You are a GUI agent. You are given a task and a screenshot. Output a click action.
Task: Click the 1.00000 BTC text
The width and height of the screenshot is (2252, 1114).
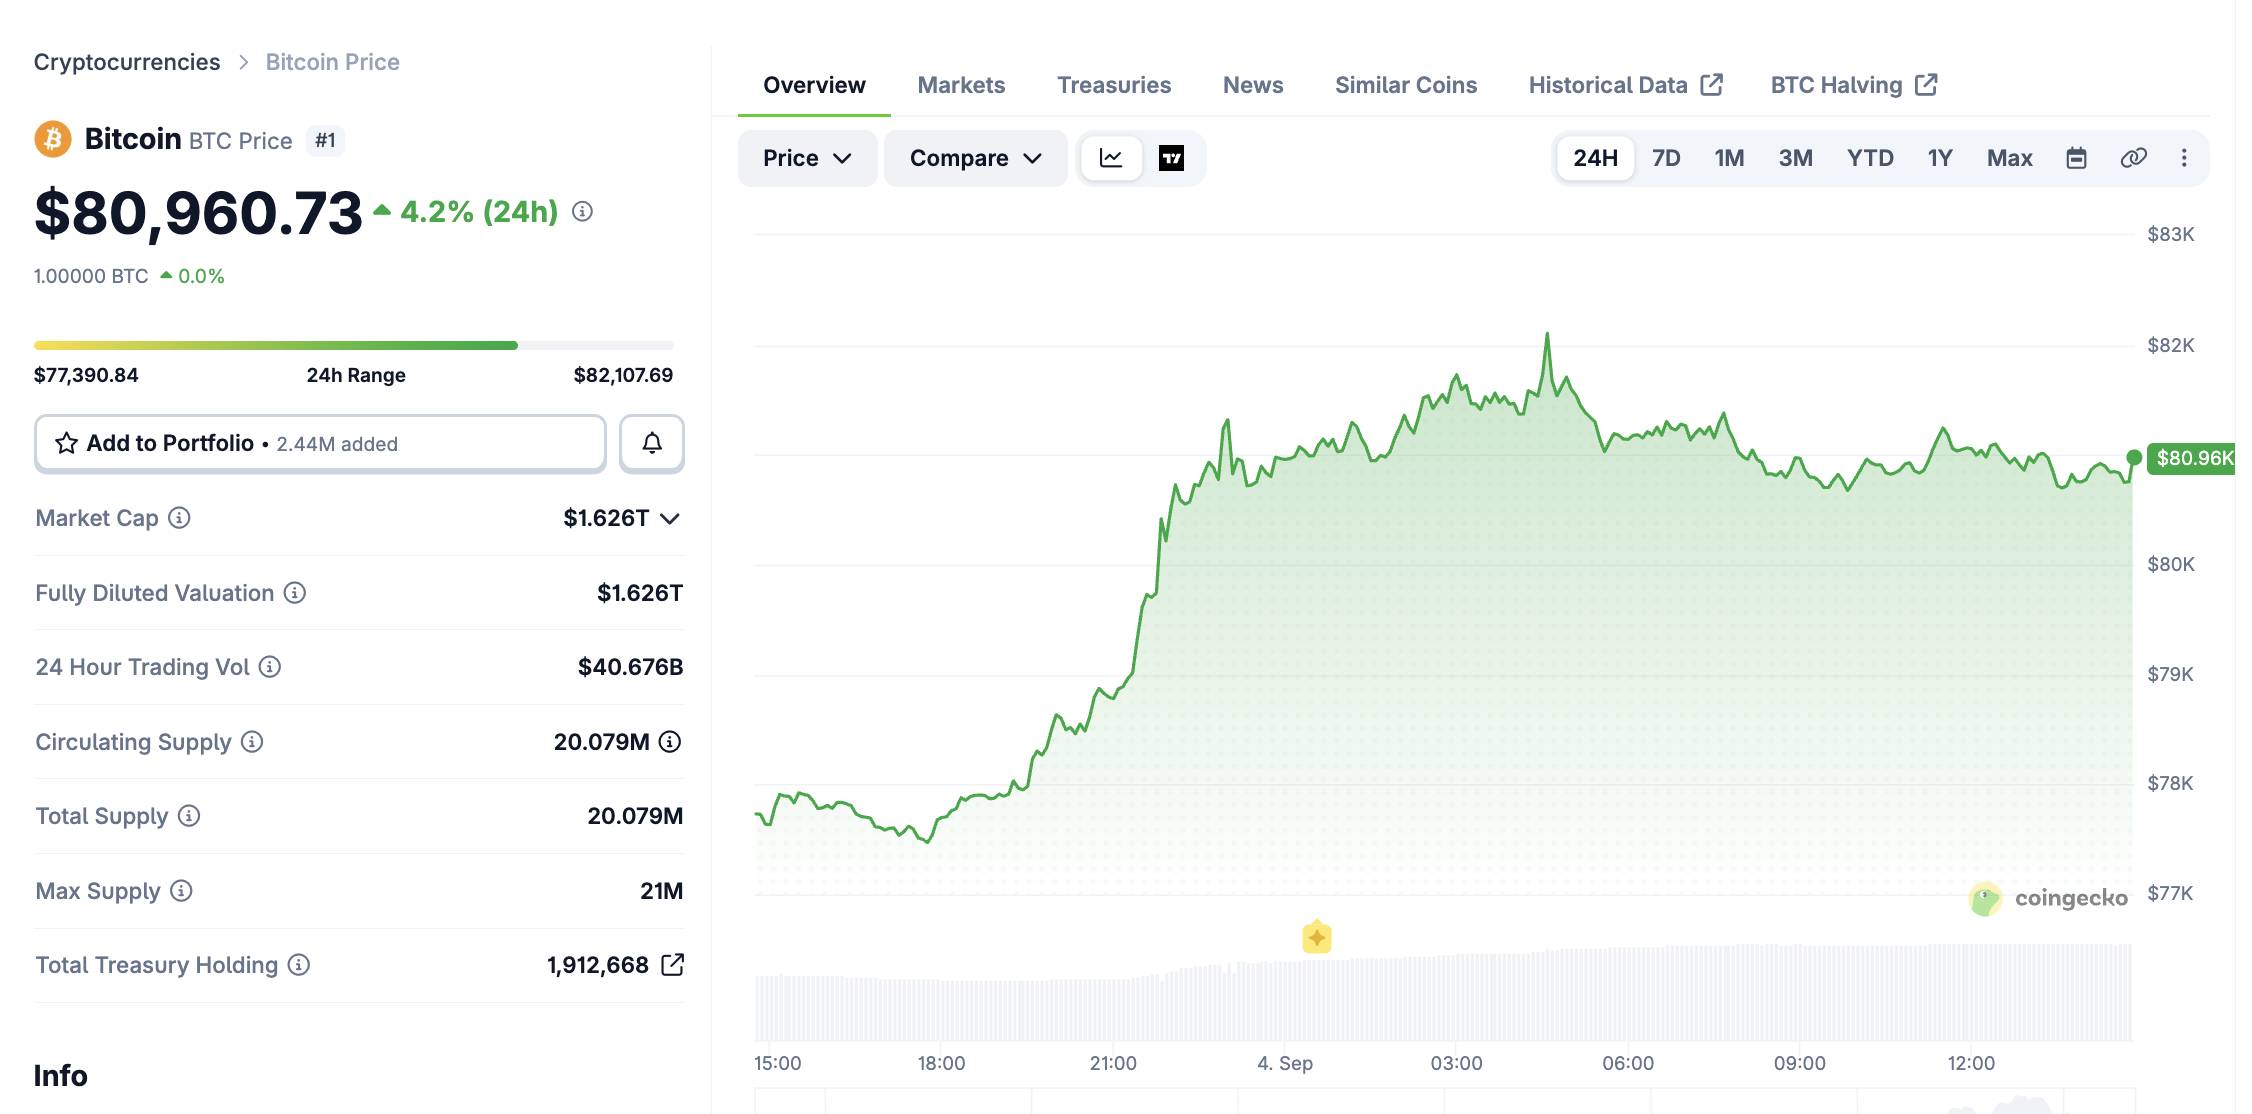tap(91, 276)
